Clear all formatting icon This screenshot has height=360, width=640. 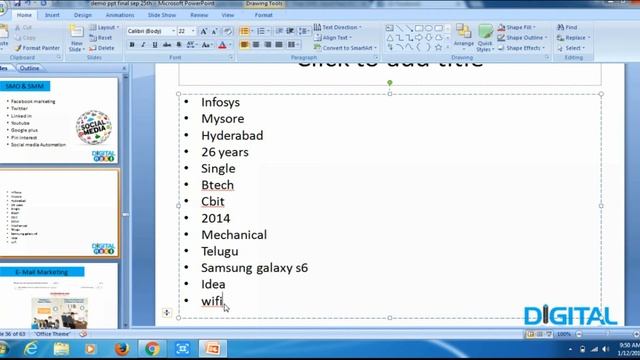[x=227, y=31]
